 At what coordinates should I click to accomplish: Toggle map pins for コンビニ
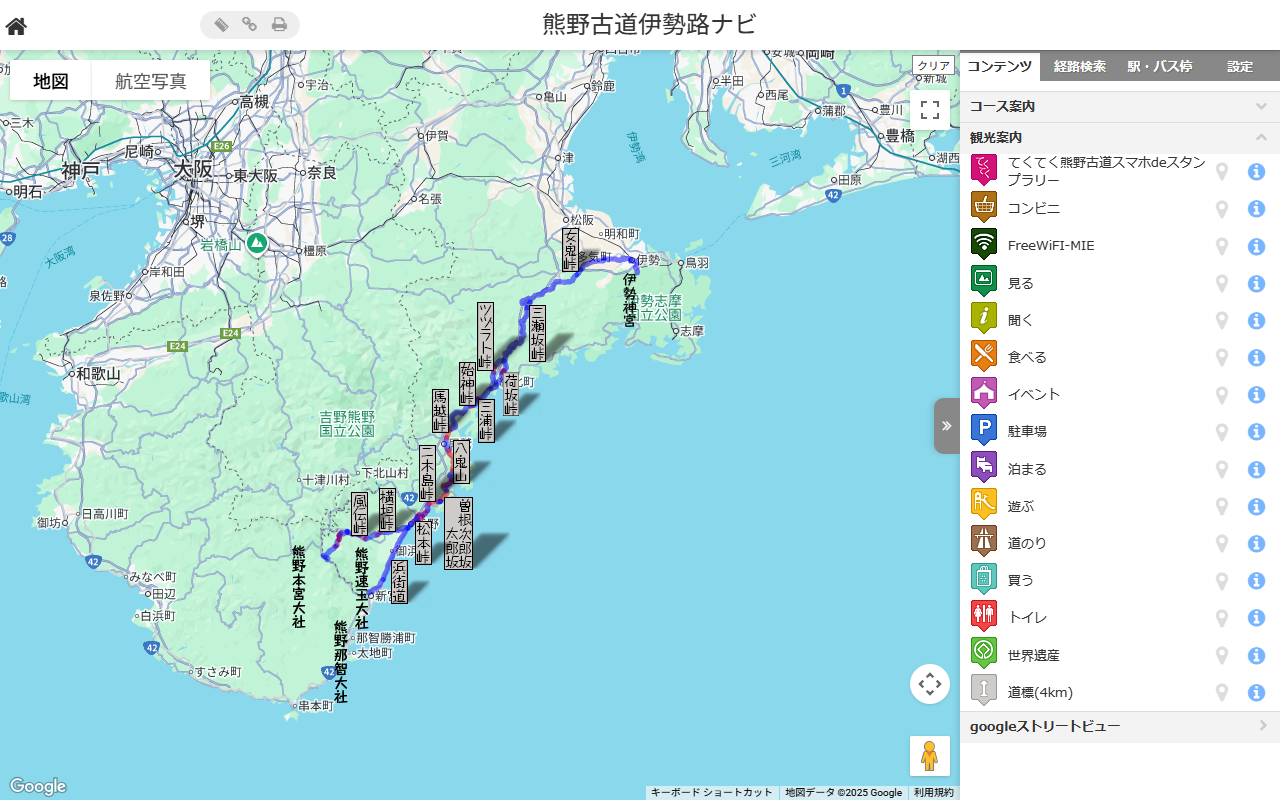(1221, 209)
